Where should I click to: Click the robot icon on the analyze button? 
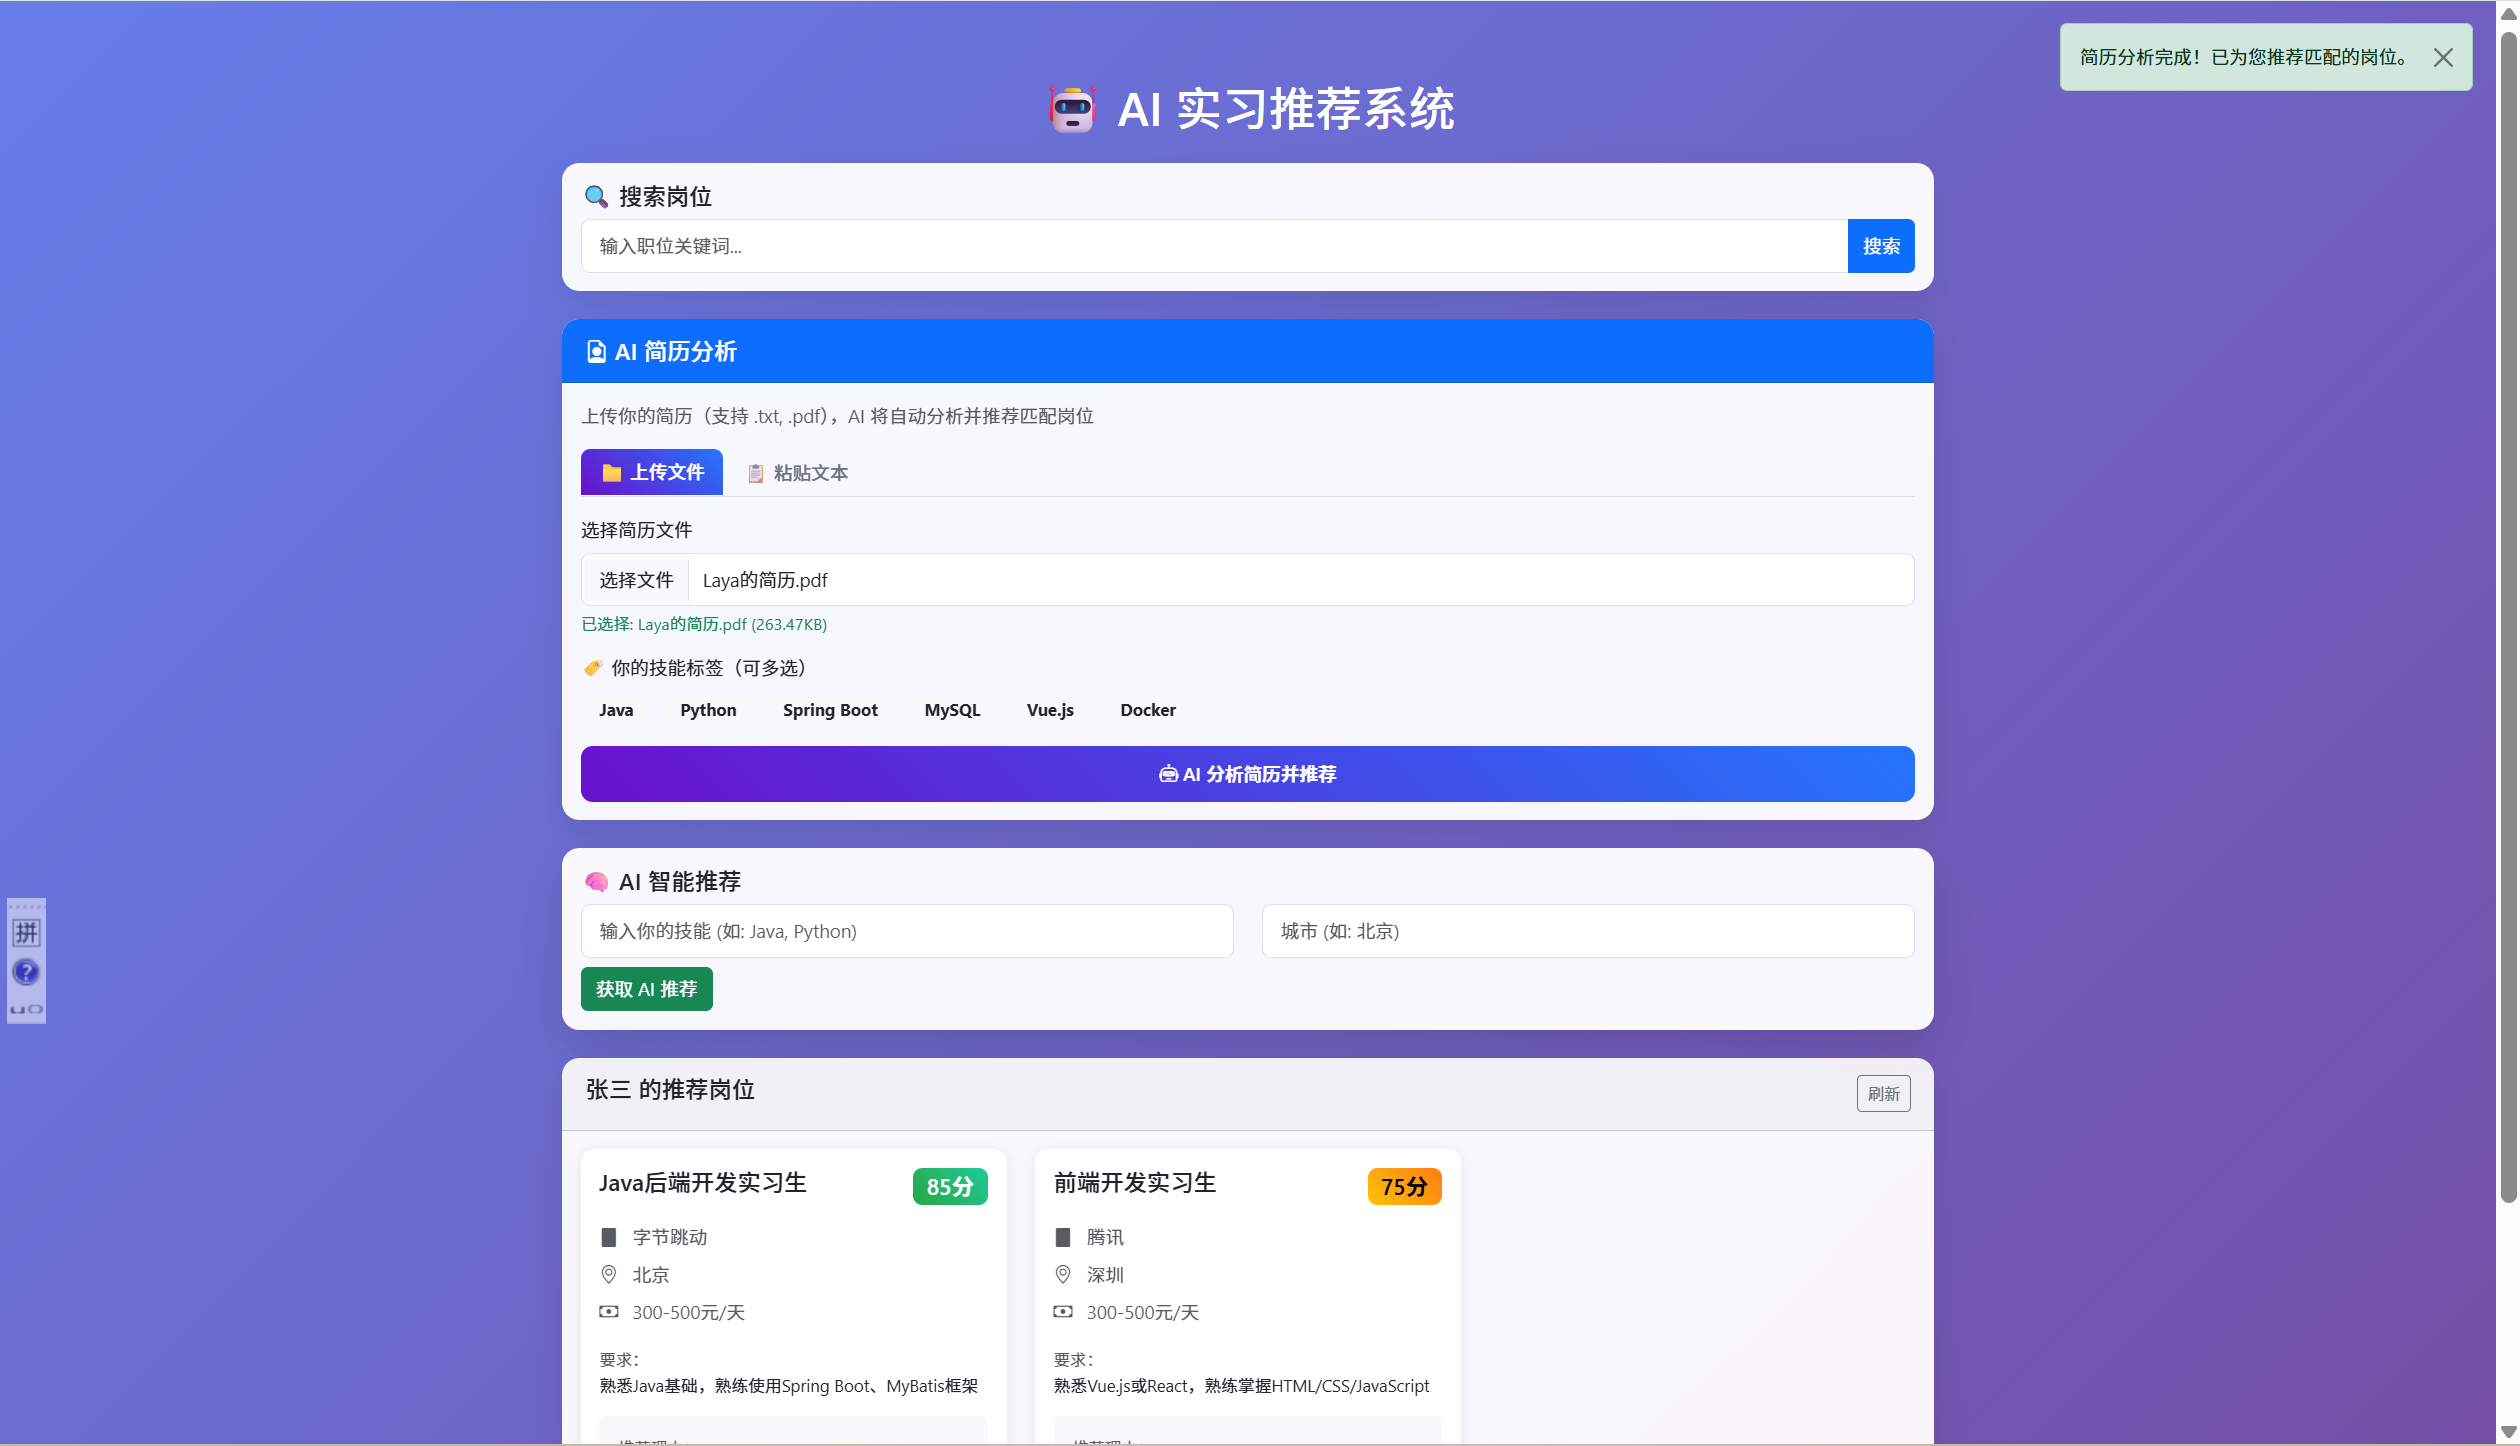[1168, 774]
